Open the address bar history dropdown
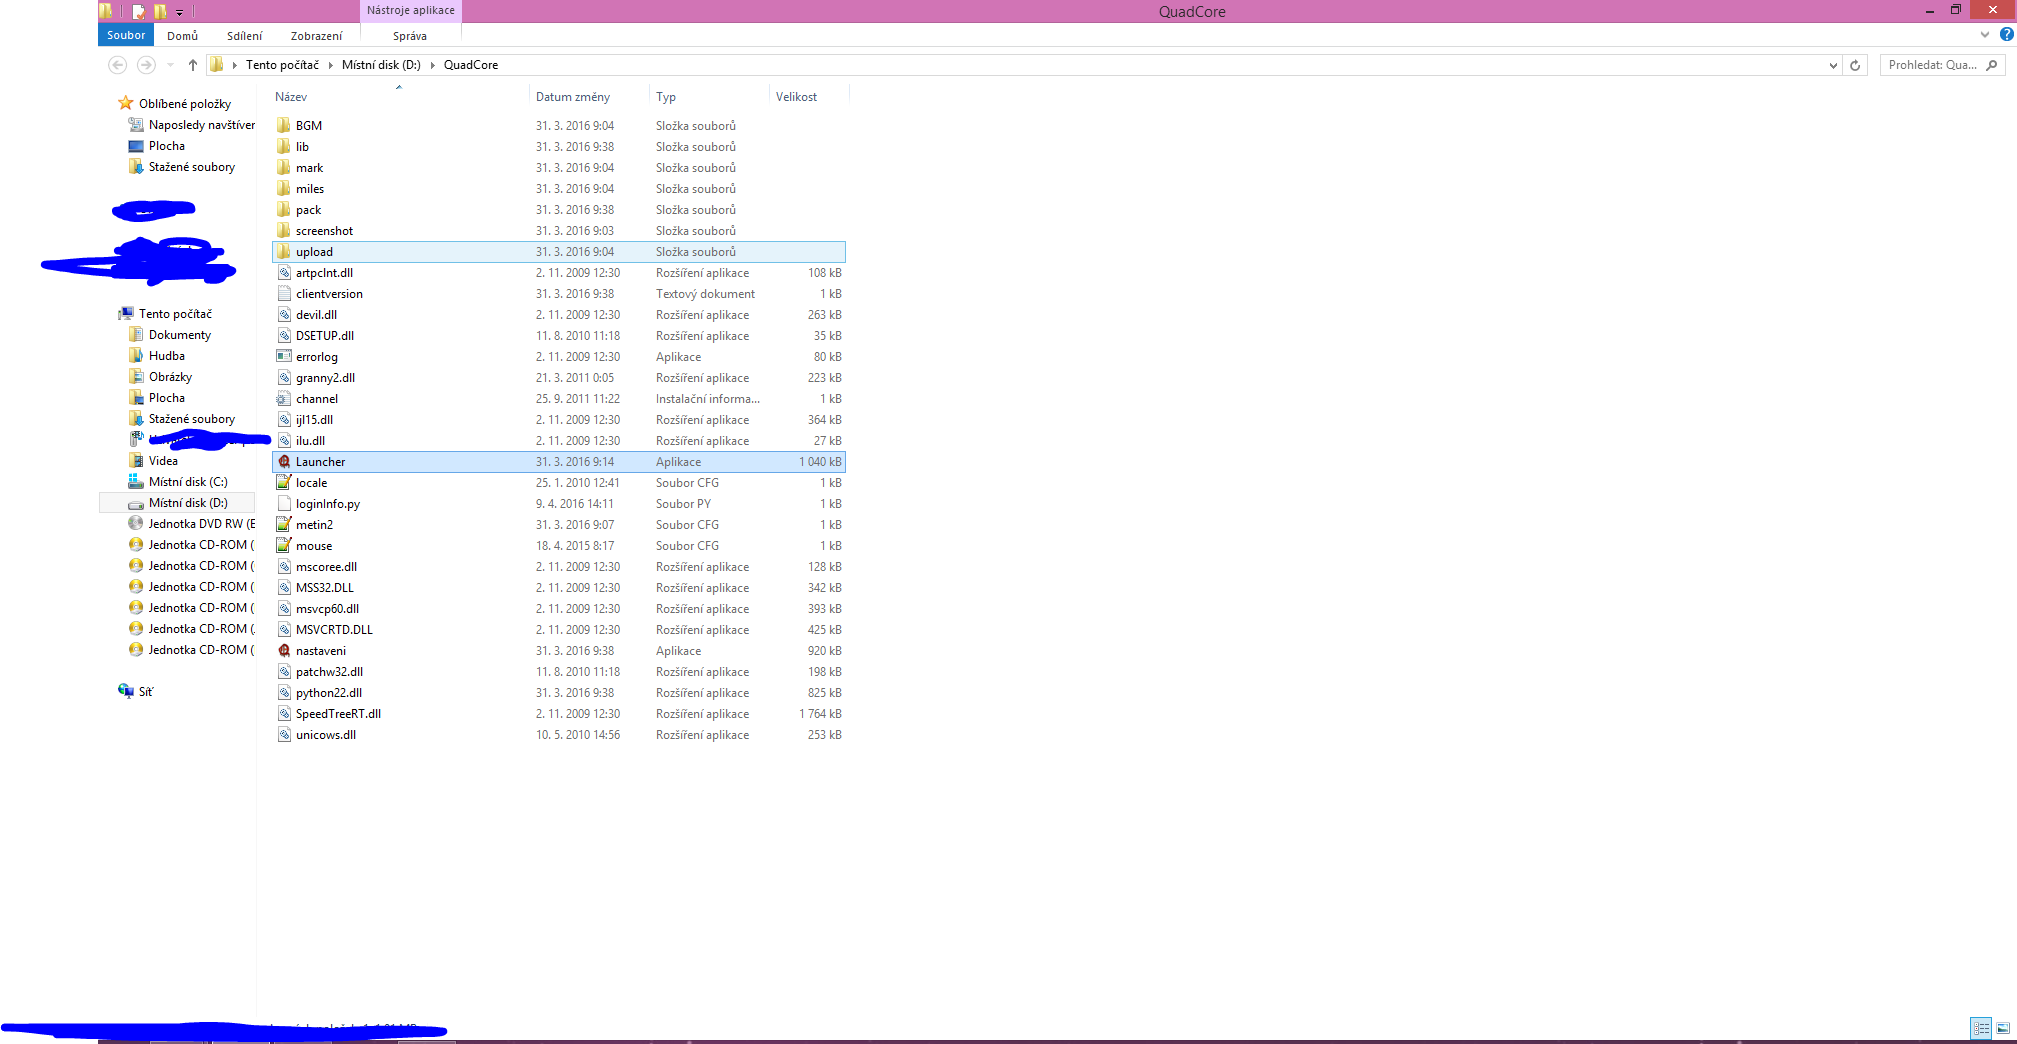 click(x=1833, y=65)
